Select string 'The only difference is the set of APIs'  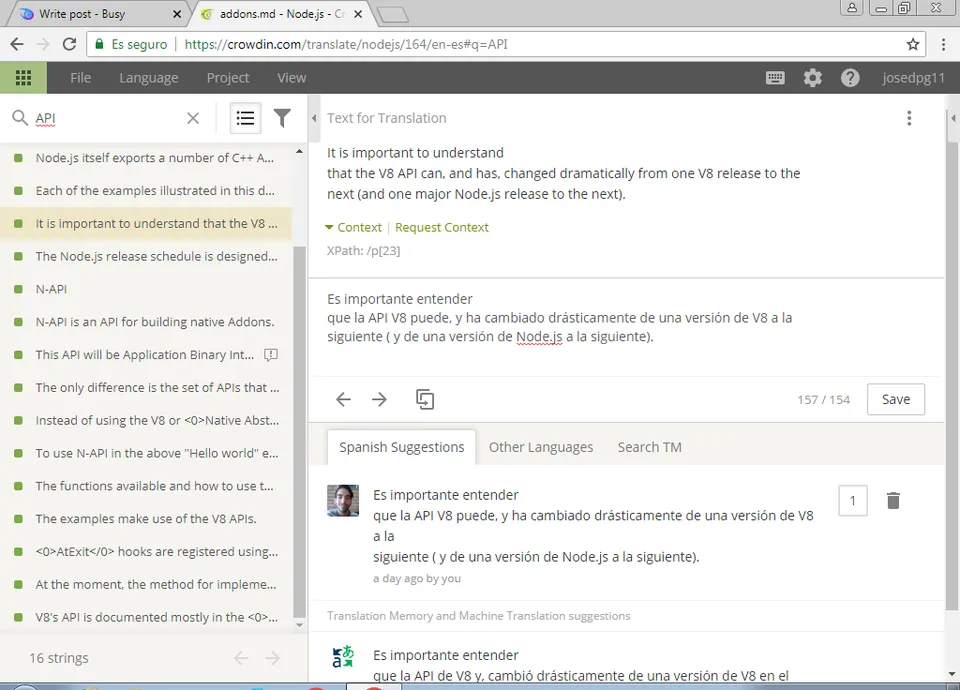(146, 387)
